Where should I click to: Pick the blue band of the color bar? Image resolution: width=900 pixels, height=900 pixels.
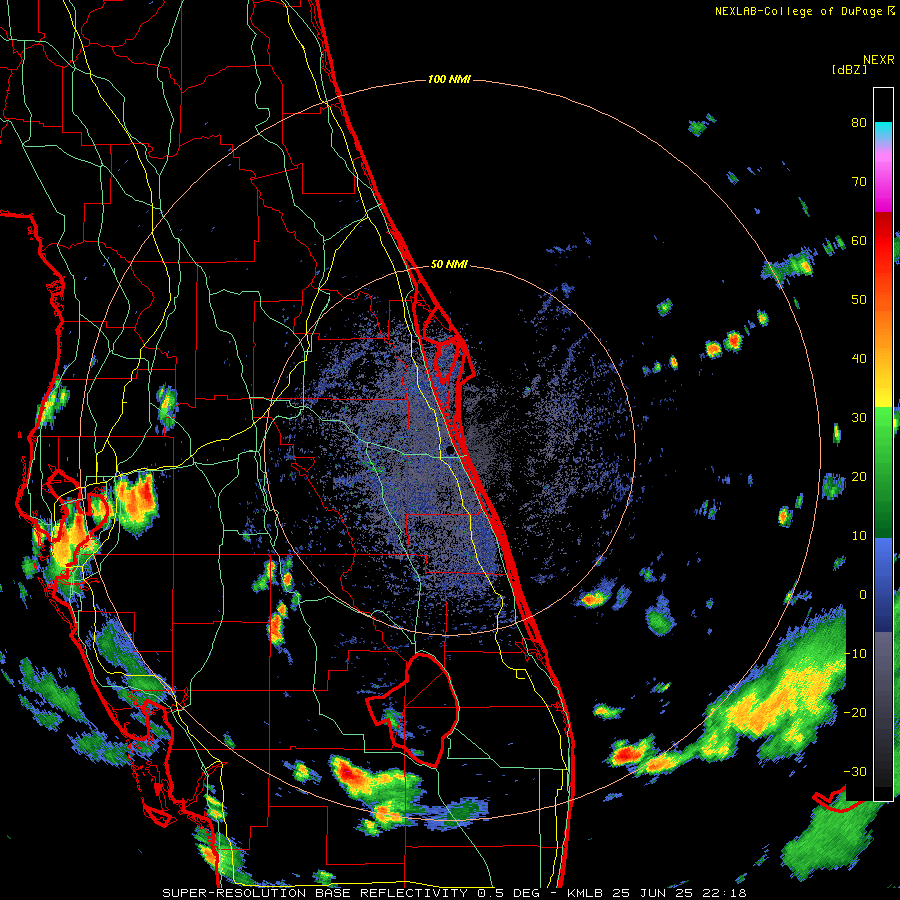883,585
